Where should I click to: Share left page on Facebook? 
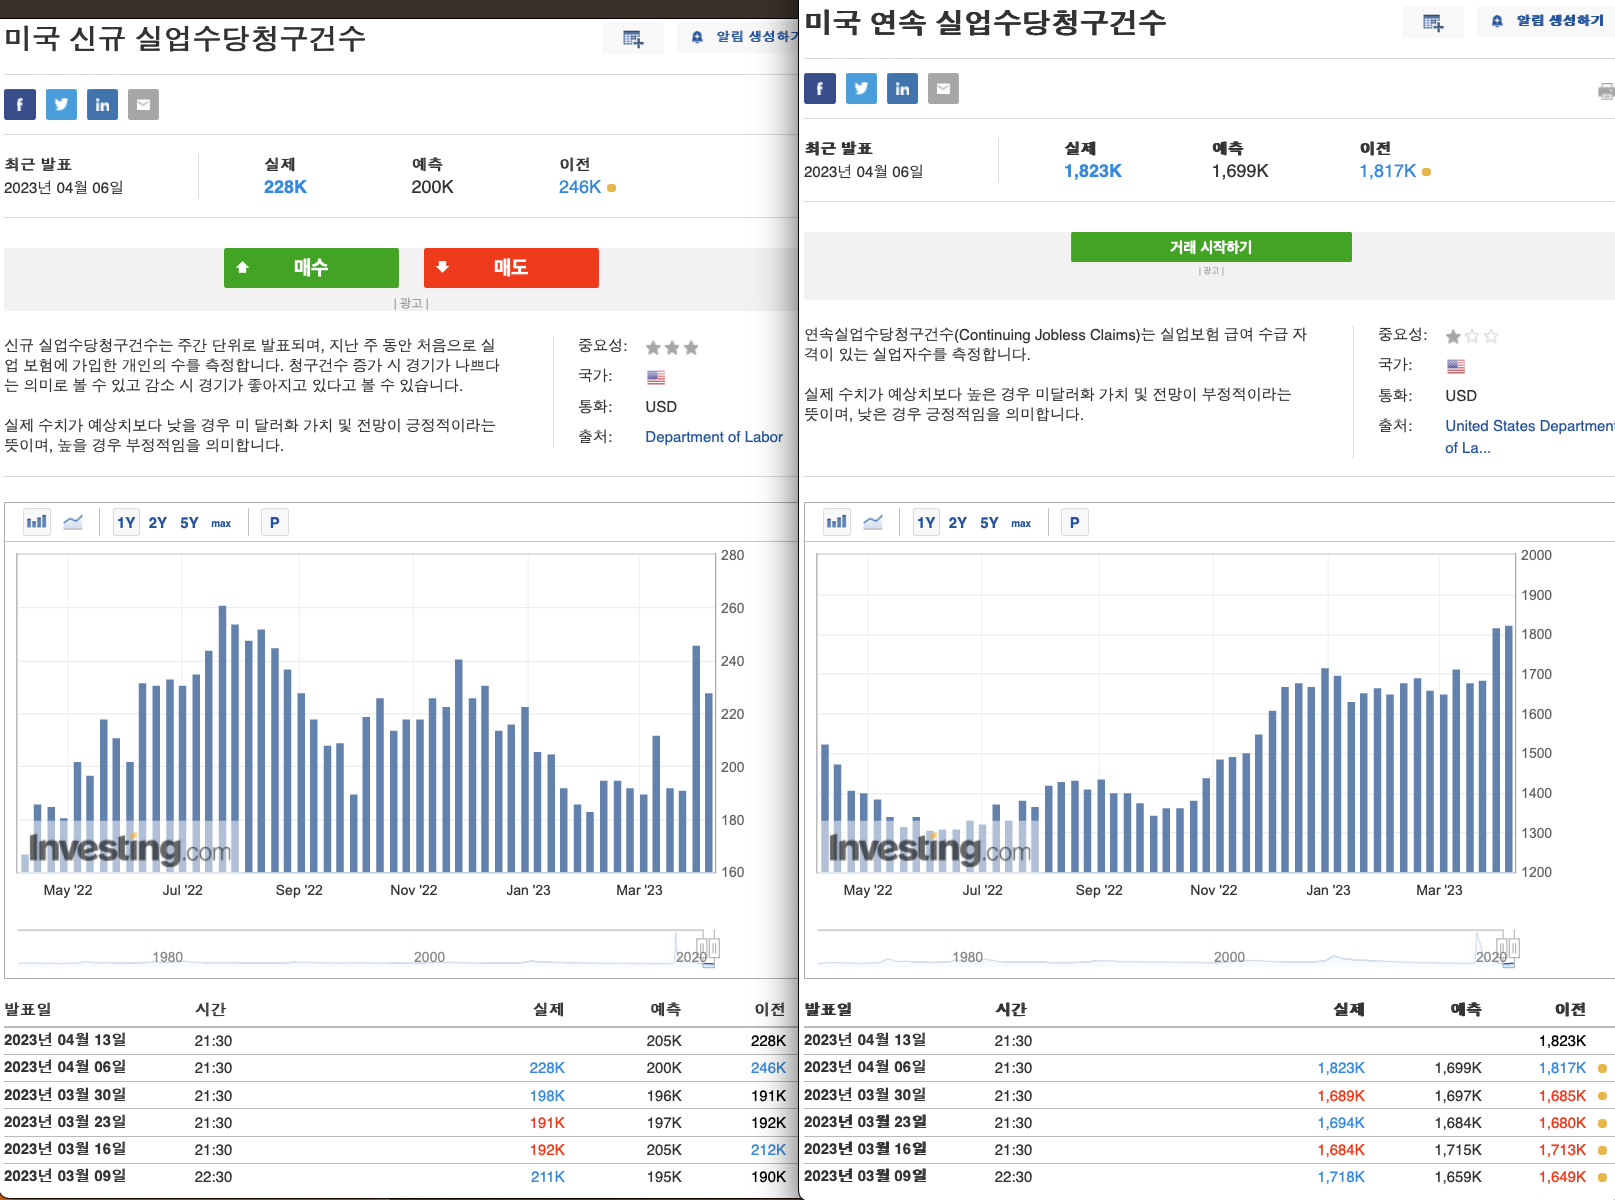click(20, 105)
